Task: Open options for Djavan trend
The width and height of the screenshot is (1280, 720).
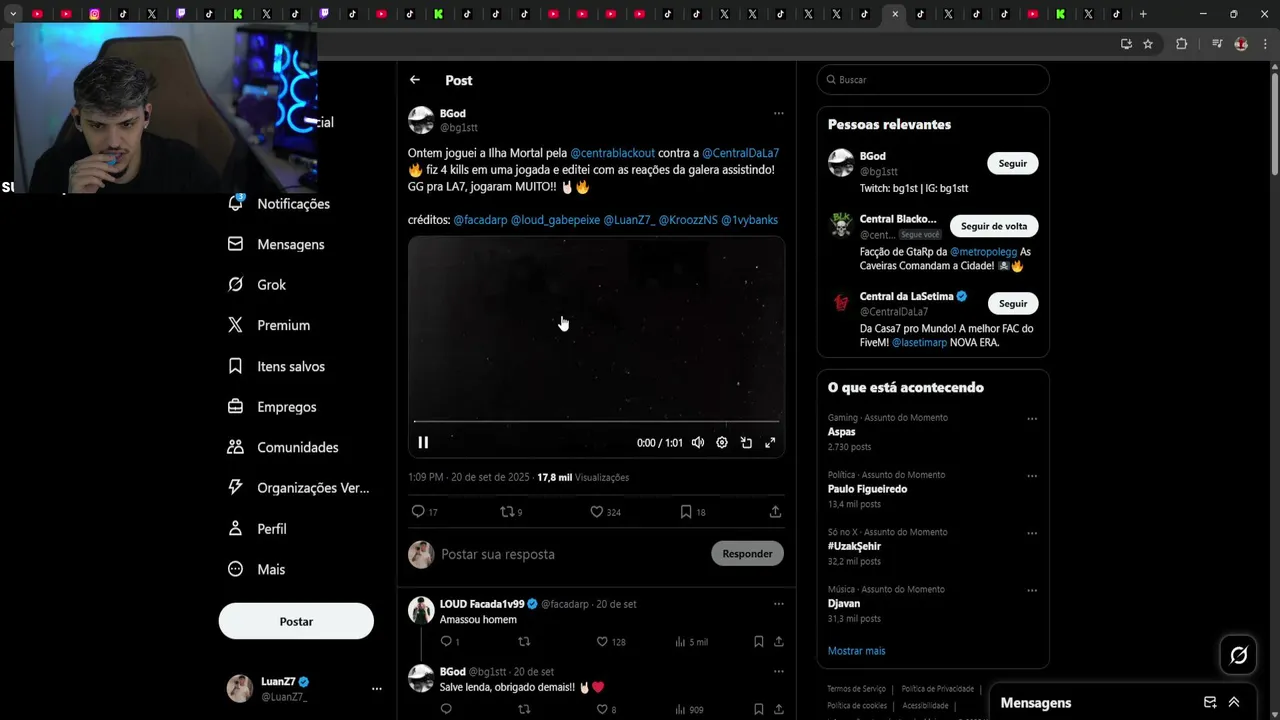Action: [x=1032, y=591]
